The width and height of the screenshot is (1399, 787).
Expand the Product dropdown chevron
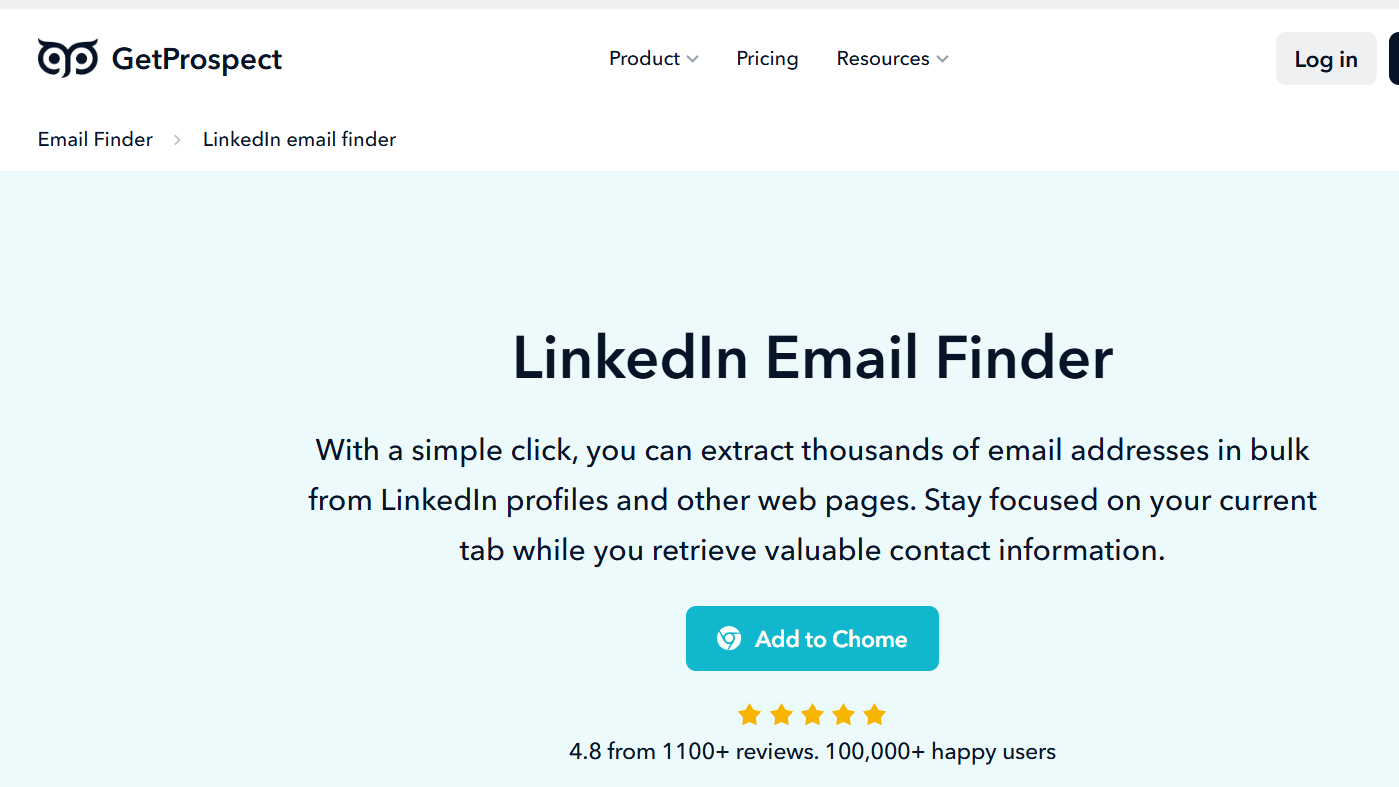692,59
